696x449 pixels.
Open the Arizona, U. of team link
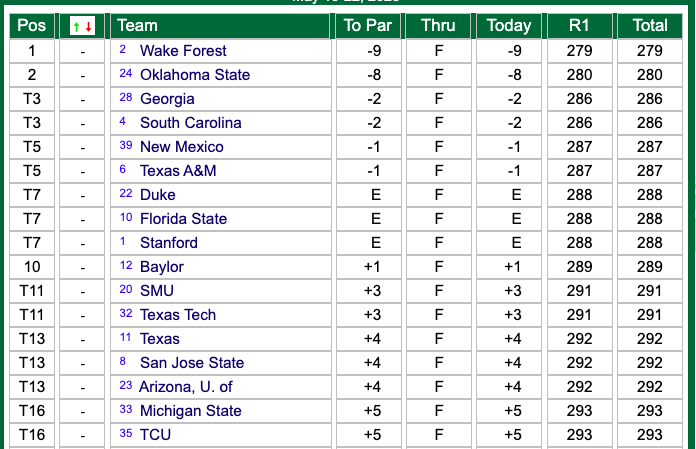point(186,386)
